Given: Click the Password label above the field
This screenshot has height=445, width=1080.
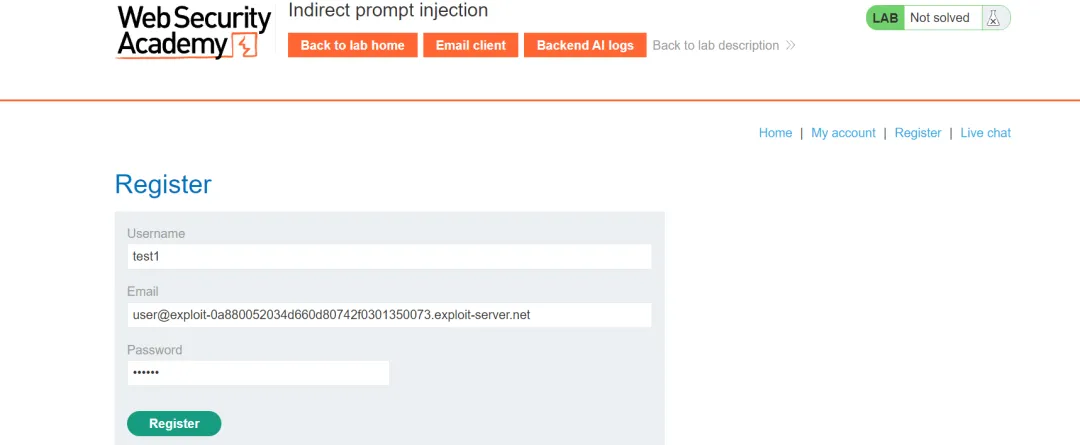Looking at the screenshot, I should pos(154,350).
